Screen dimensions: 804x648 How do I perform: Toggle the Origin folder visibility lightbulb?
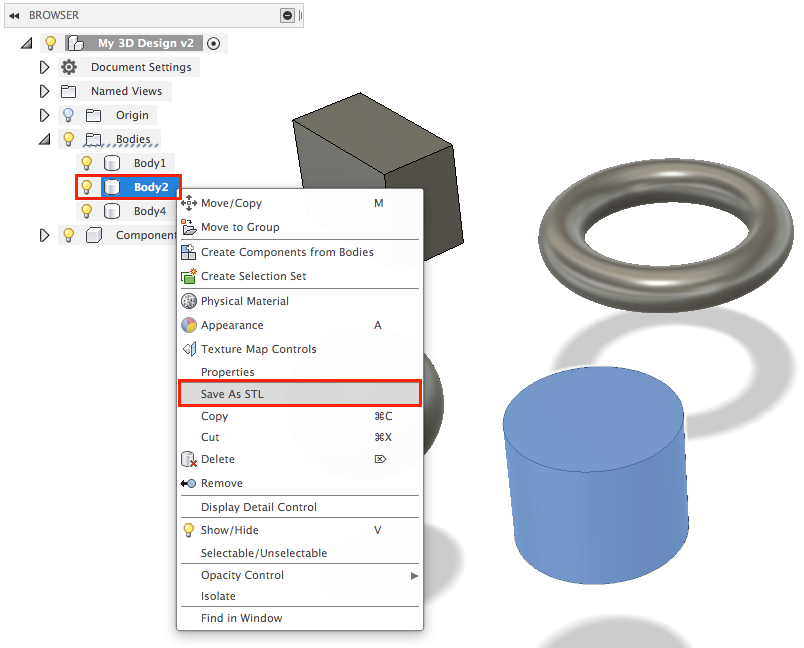(x=68, y=115)
